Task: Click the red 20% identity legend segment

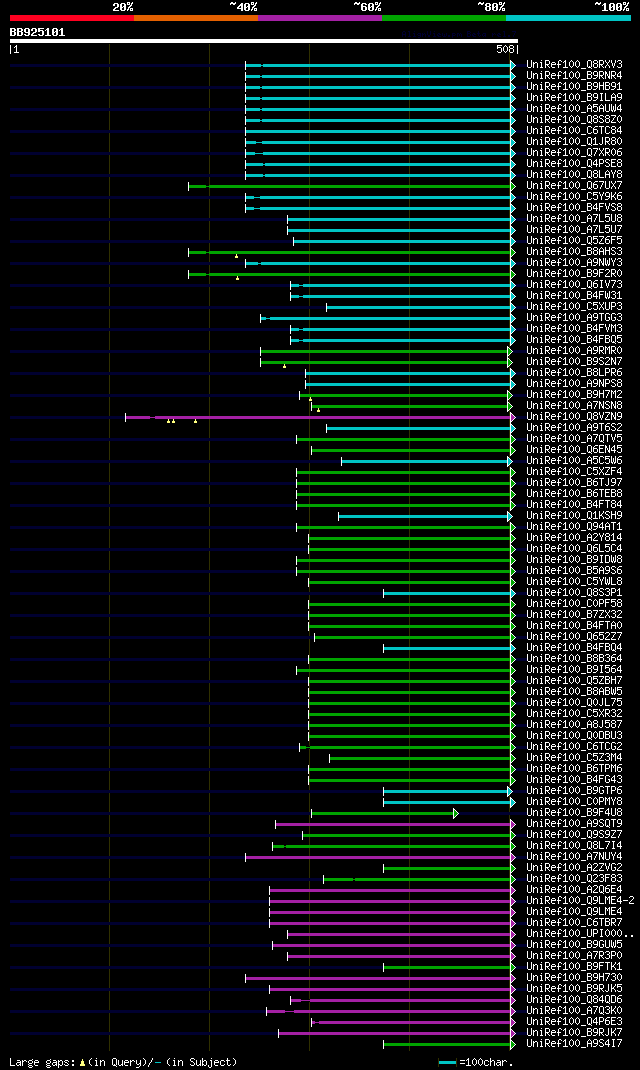Action: (x=72, y=17)
